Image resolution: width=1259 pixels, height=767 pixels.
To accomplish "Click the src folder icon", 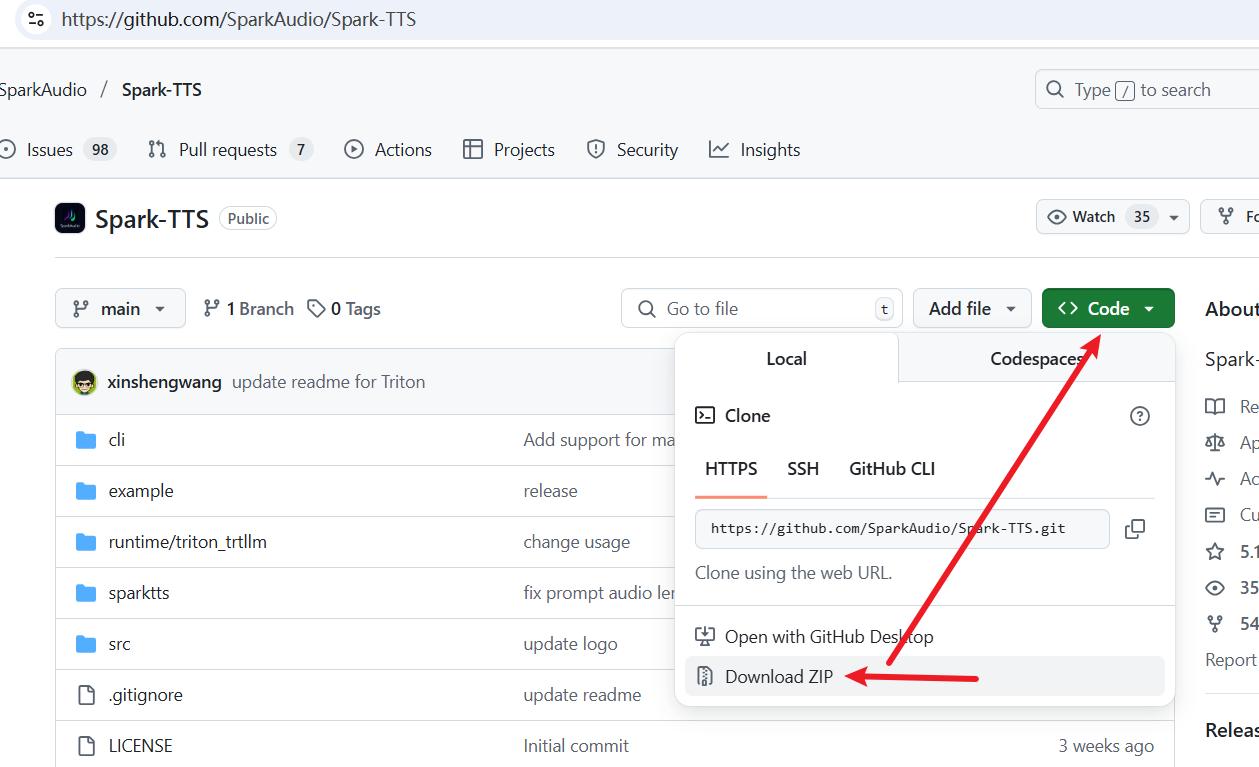I will (86, 644).
